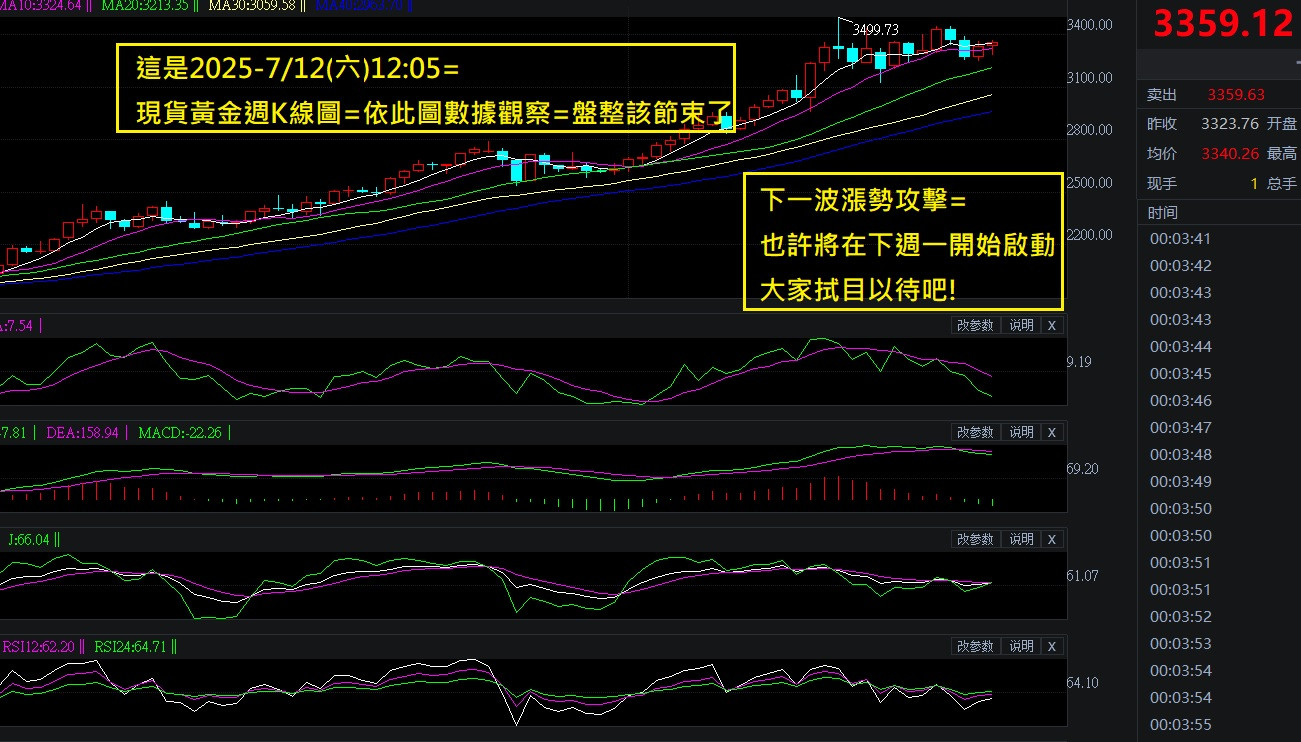Screen dimensions: 1301x742
Task: Click the large 3359.12 current price
Action: pos(1223,23)
